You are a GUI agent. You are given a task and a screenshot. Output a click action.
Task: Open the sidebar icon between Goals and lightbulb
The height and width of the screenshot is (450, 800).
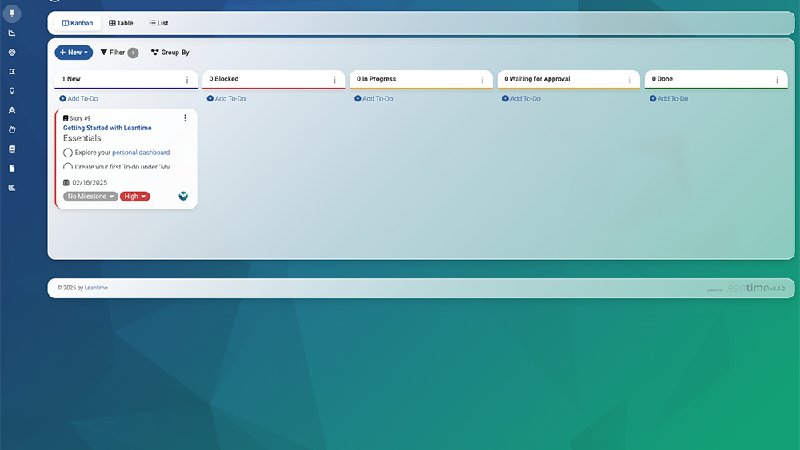(12, 71)
